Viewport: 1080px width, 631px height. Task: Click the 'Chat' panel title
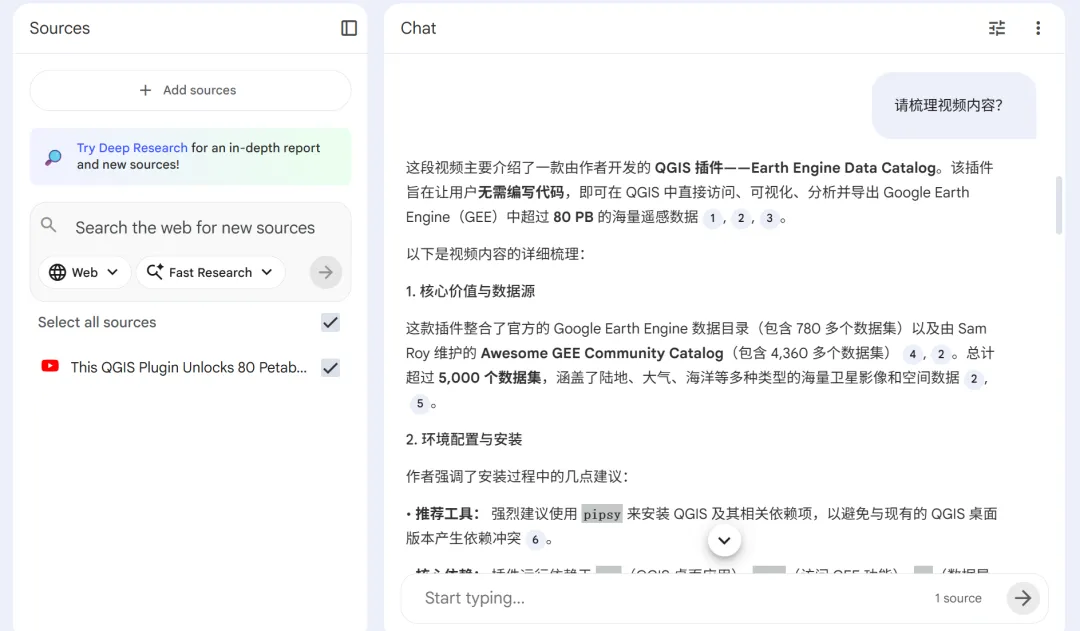click(x=418, y=28)
